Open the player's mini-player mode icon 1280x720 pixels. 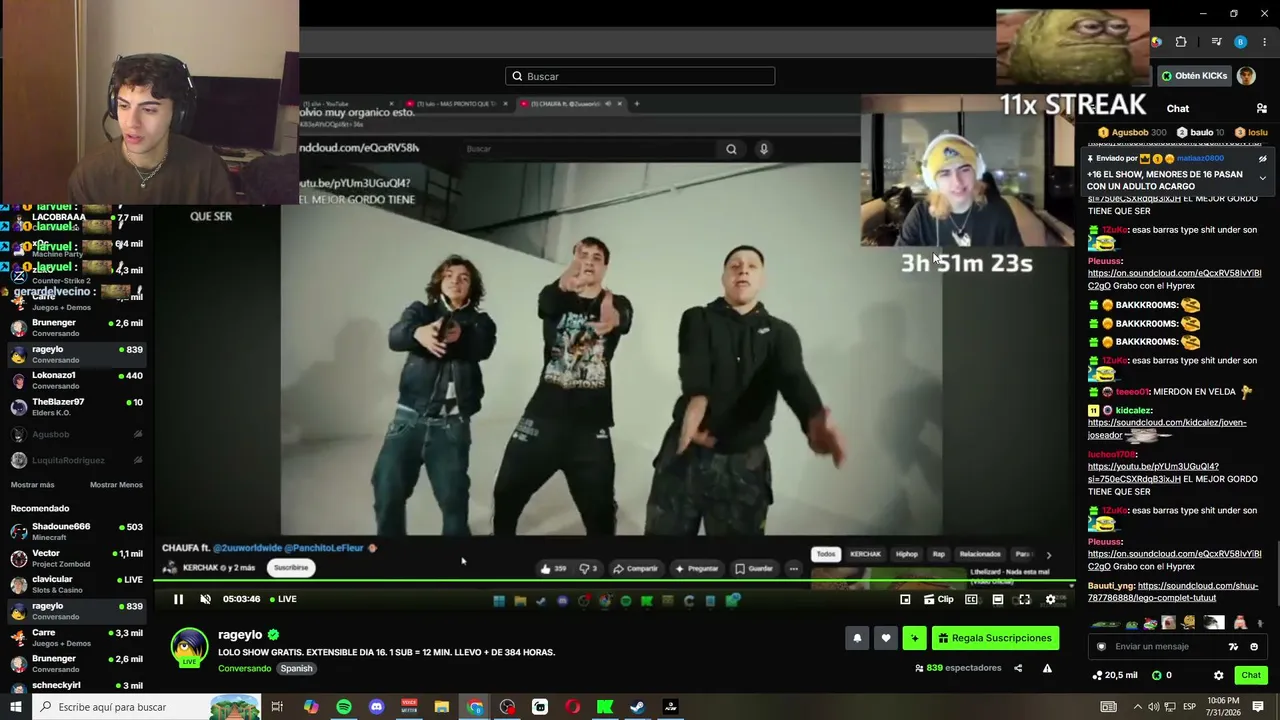pos(905,599)
